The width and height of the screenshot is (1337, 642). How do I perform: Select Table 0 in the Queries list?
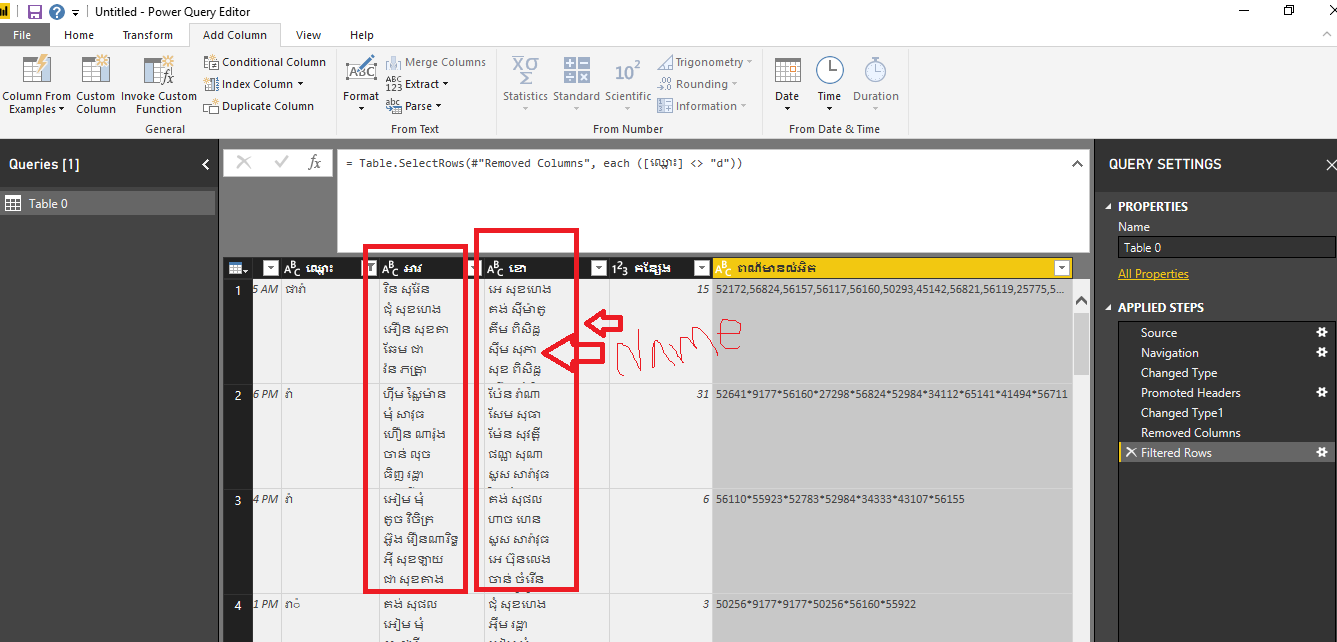click(x=108, y=203)
